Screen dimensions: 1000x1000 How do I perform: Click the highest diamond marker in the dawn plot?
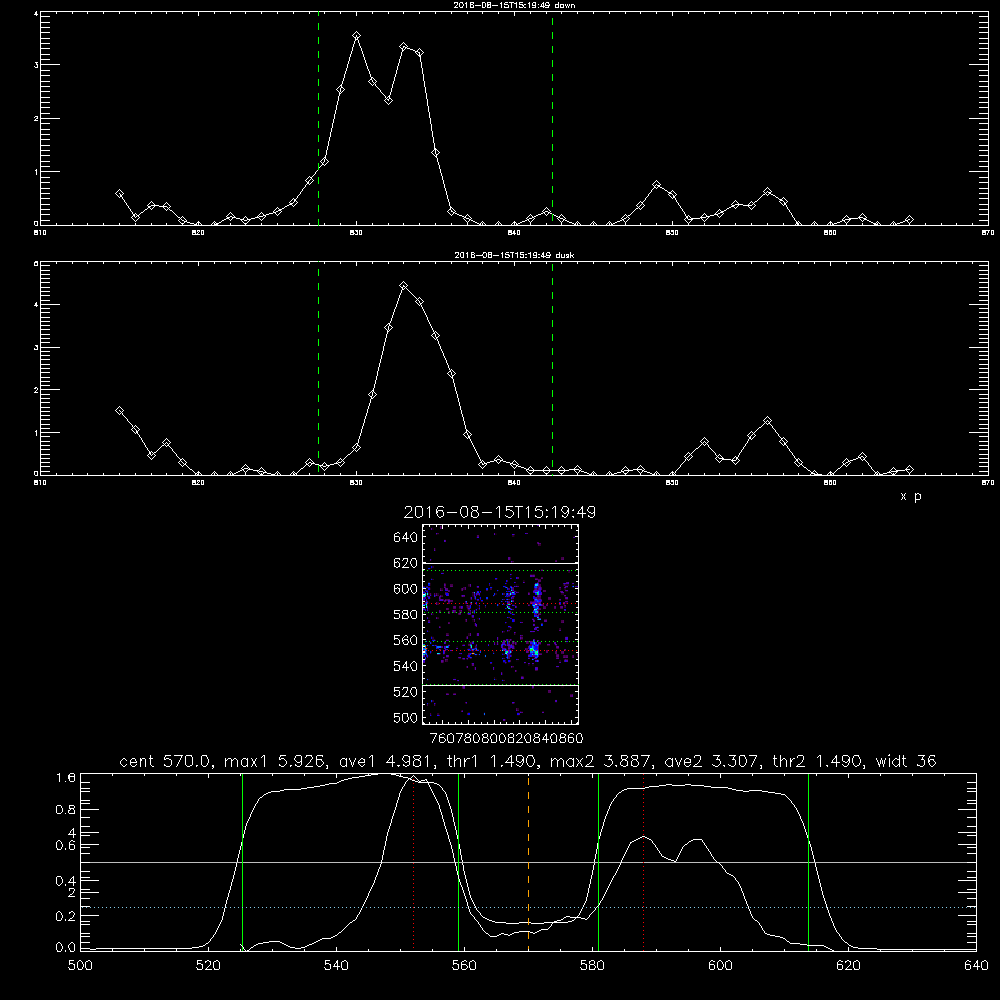357,36
